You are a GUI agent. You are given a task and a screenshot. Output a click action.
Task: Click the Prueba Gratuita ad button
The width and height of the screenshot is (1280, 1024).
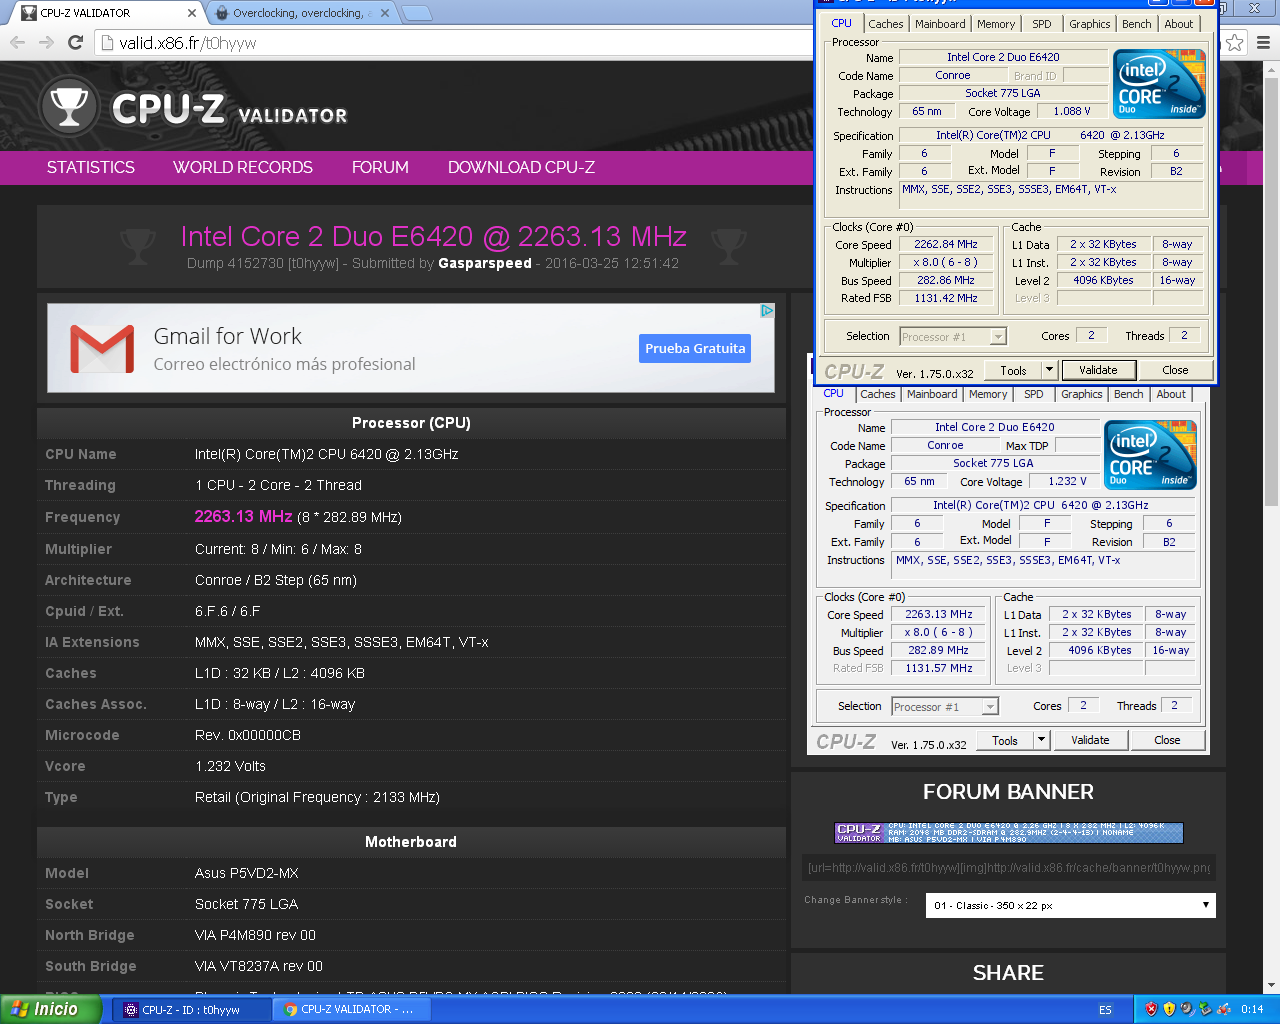pos(695,348)
